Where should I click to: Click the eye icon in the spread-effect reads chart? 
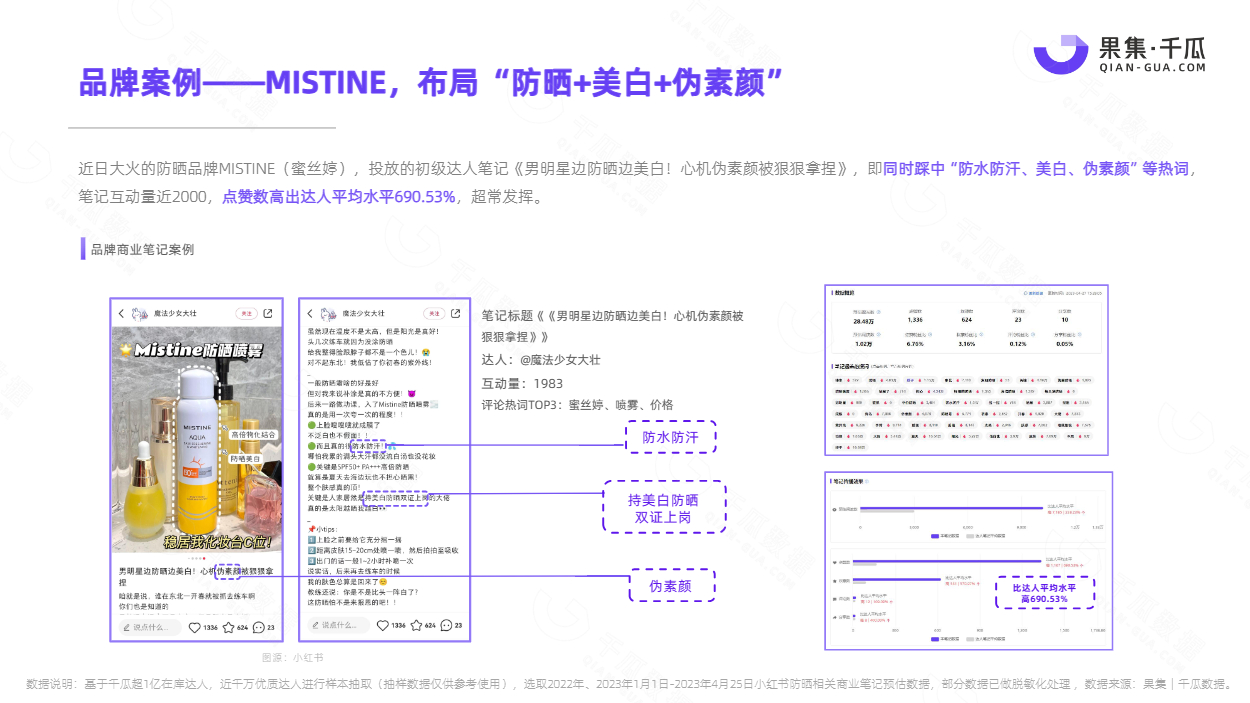pyautogui.click(x=834, y=509)
